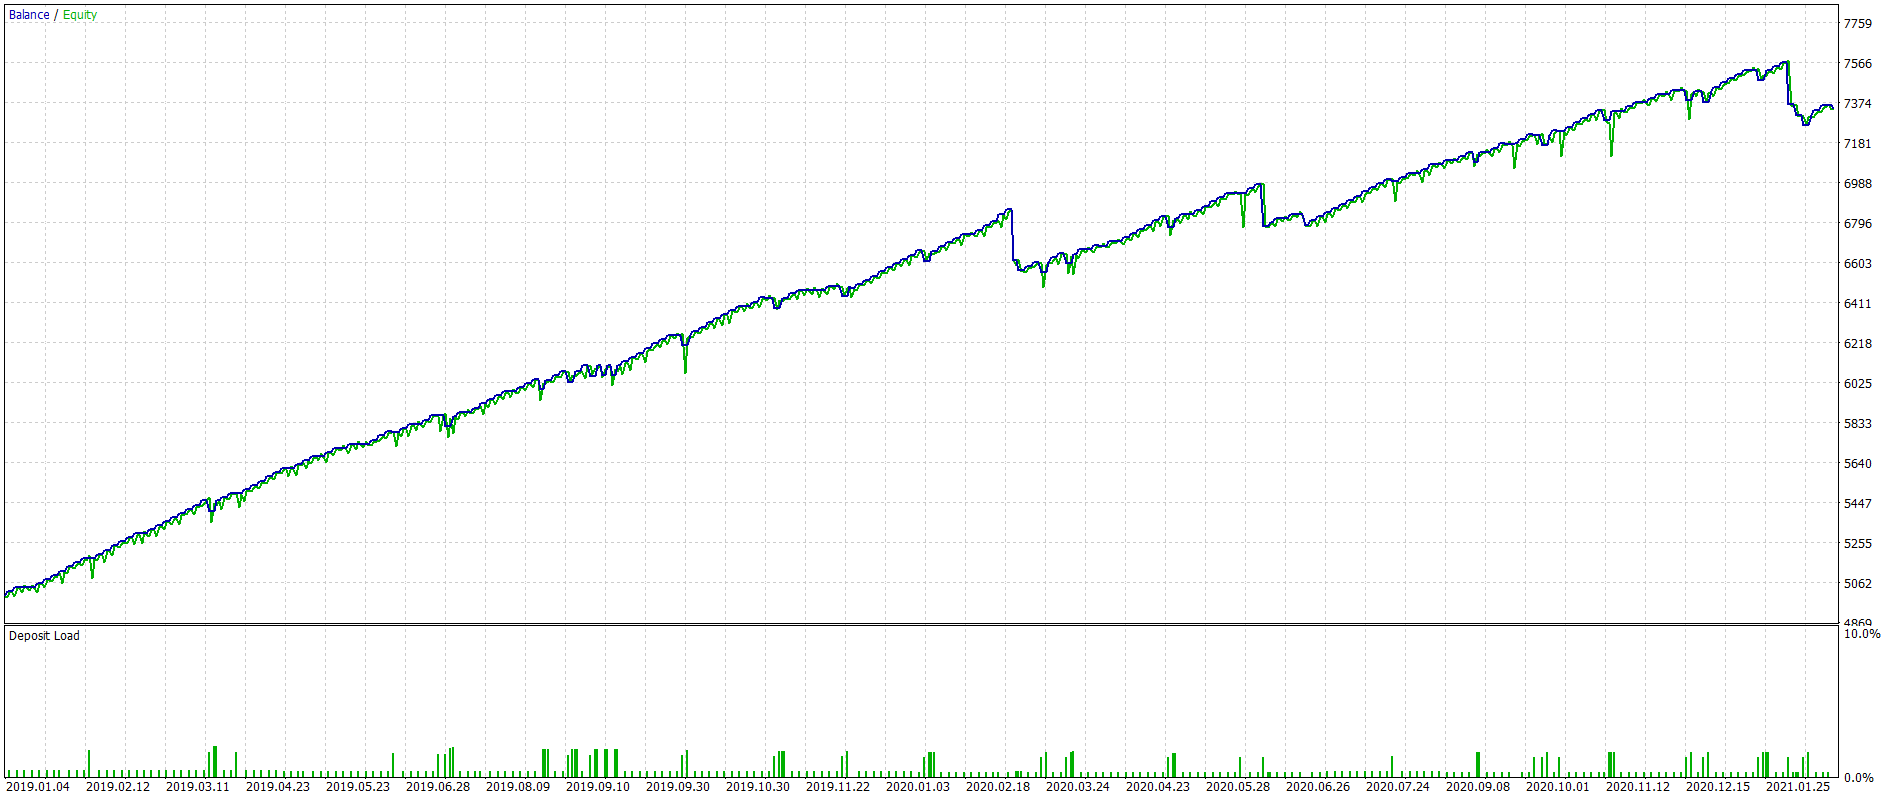Click the 2019.02.12 date label
The height and width of the screenshot is (797, 1893).
(x=118, y=787)
